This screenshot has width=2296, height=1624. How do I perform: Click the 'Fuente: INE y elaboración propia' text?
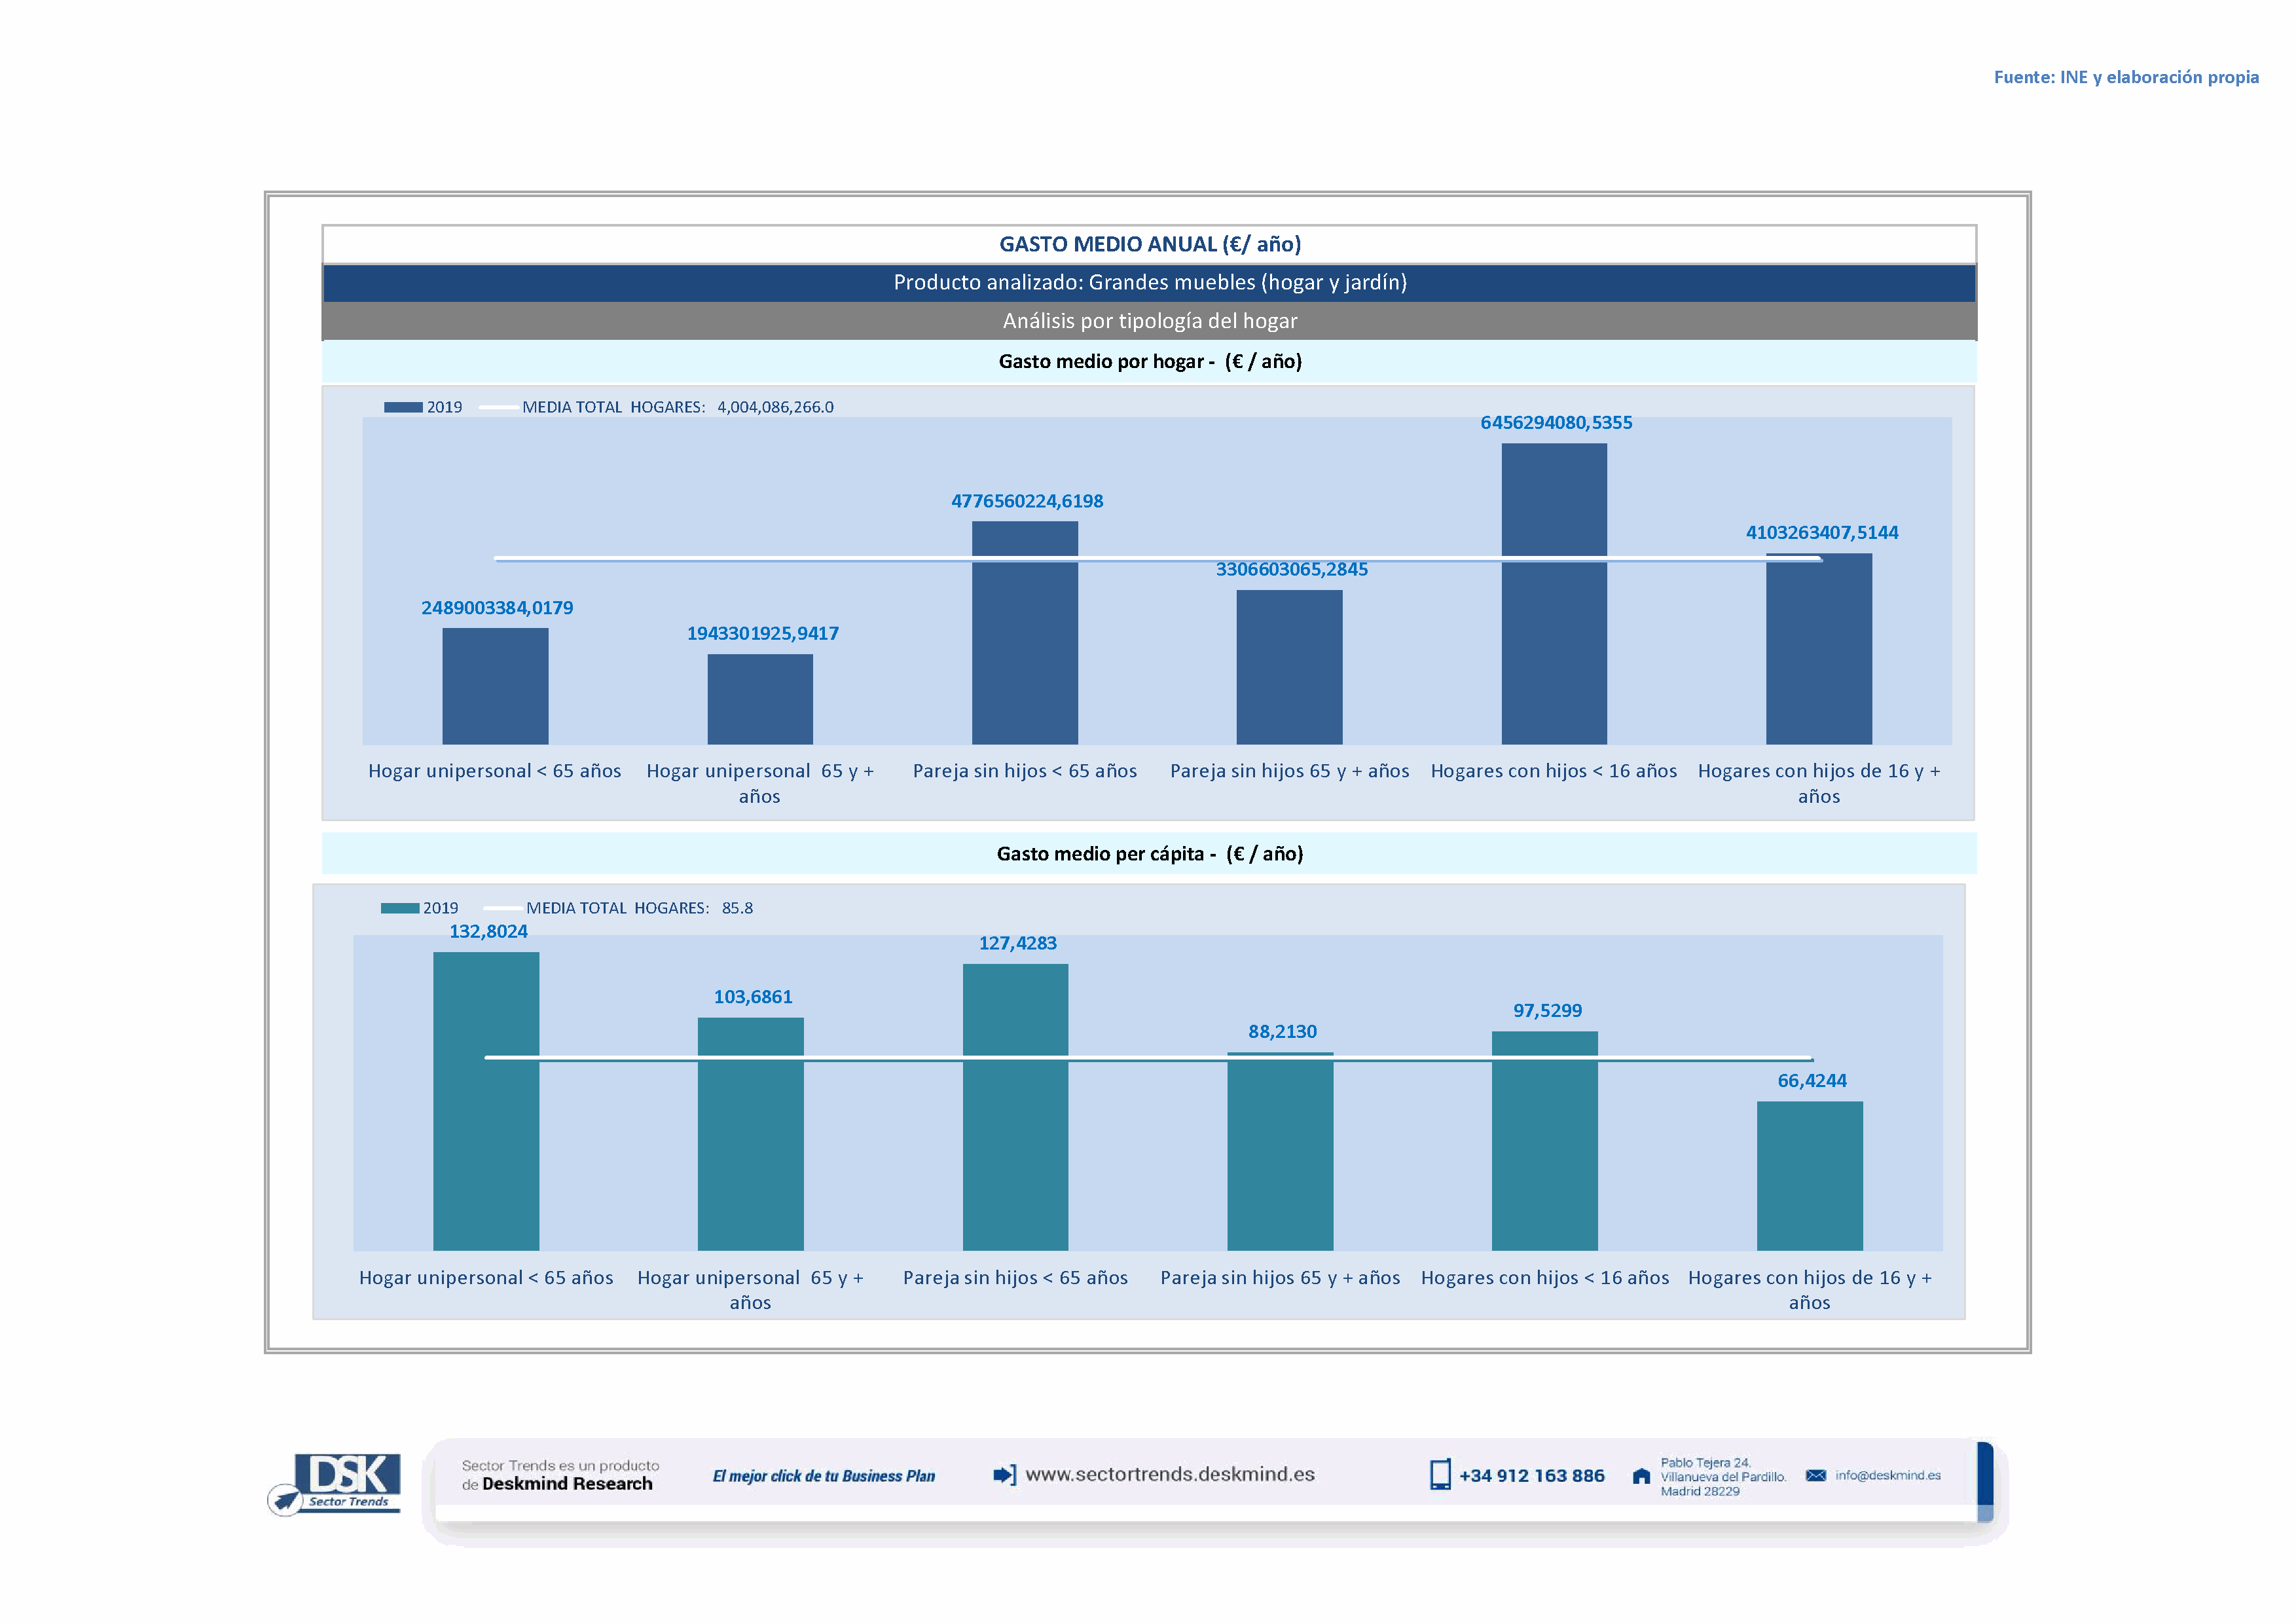[2126, 77]
